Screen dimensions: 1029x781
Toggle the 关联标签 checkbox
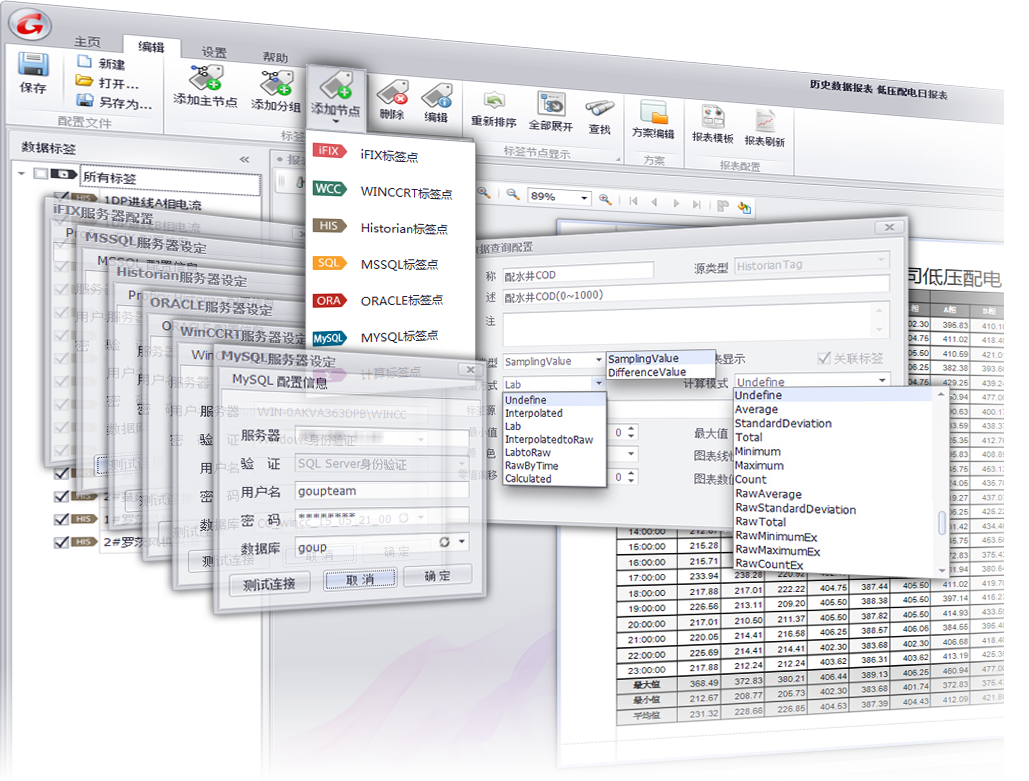(850, 358)
